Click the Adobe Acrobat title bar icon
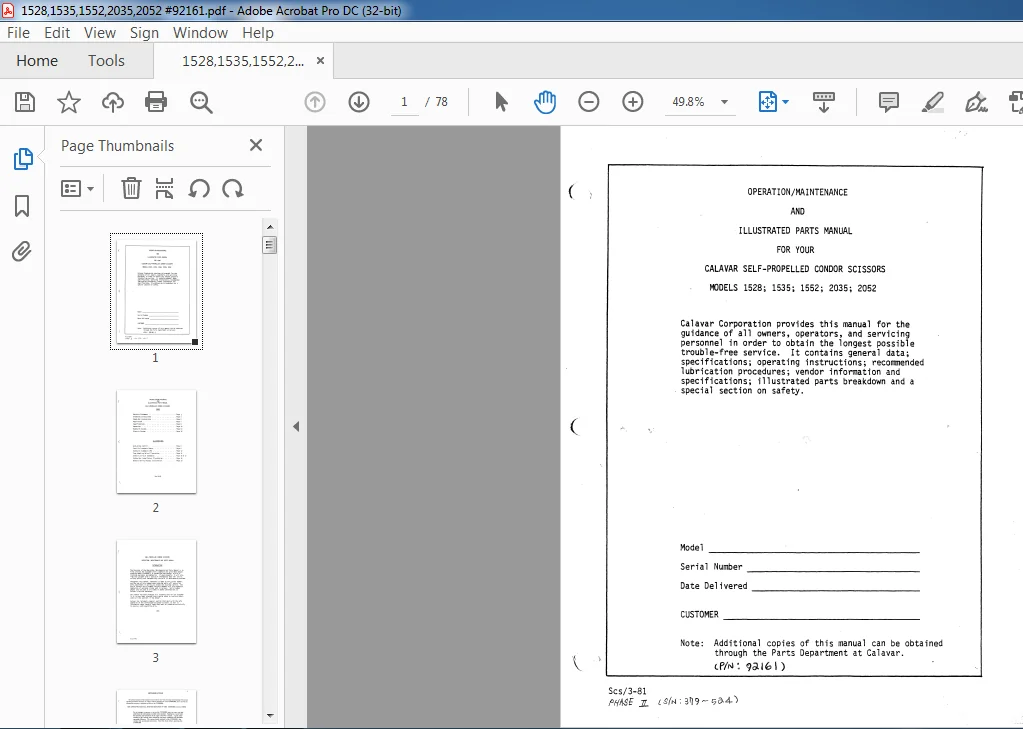Image resolution: width=1023 pixels, height=729 pixels. 8,10
